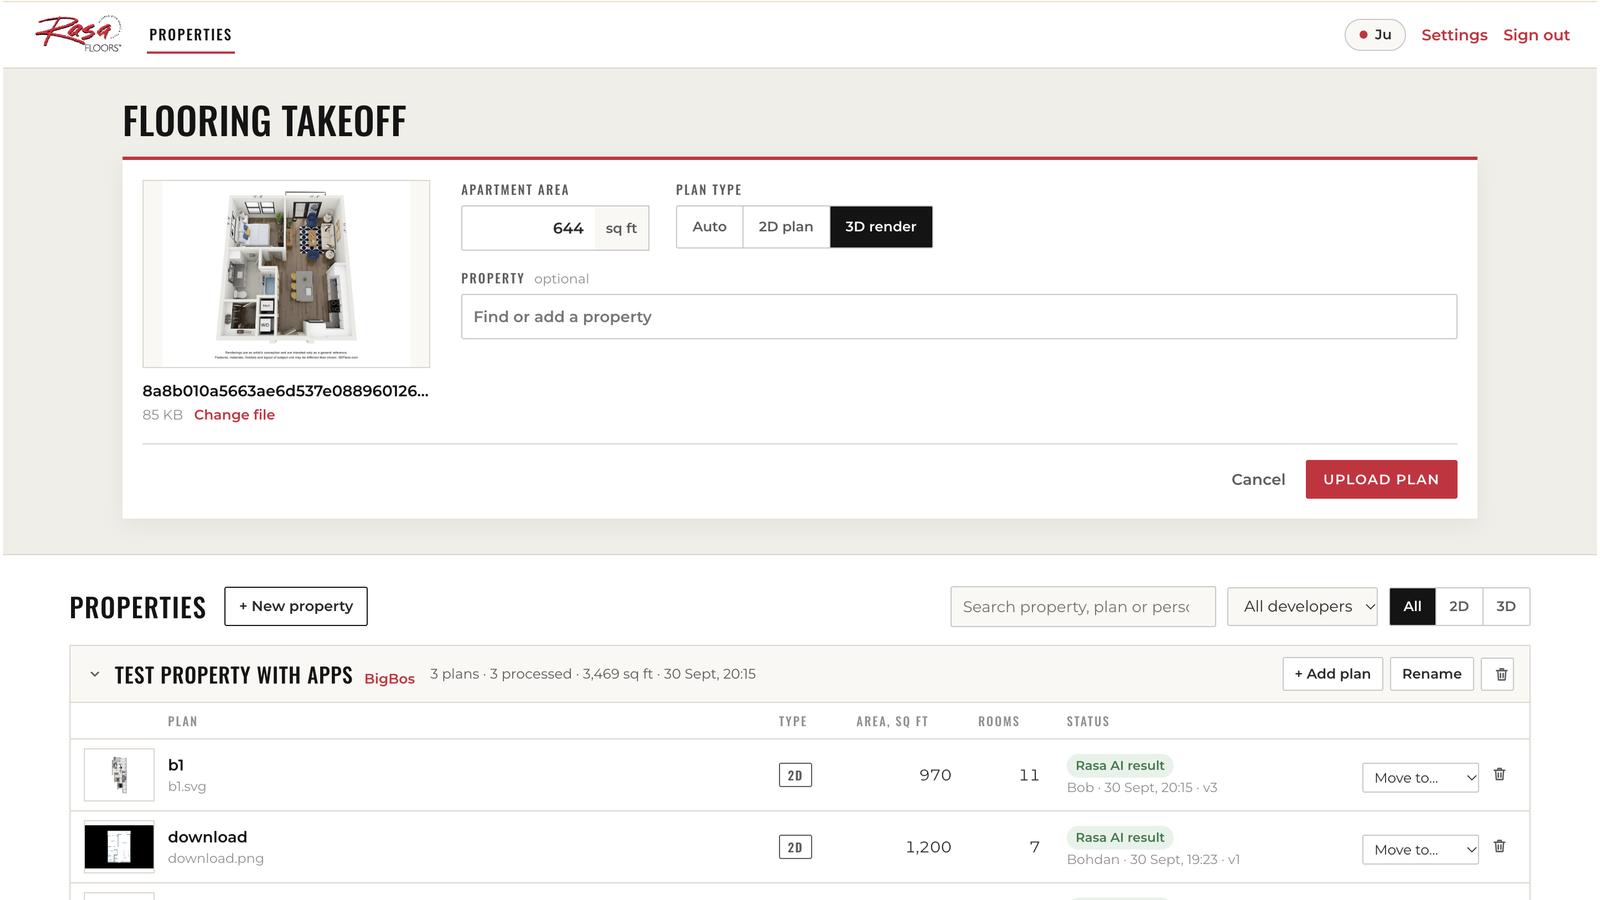Image resolution: width=1600 pixels, height=900 pixels.
Task: Click the 2D type badge for b1
Action: pos(795,775)
